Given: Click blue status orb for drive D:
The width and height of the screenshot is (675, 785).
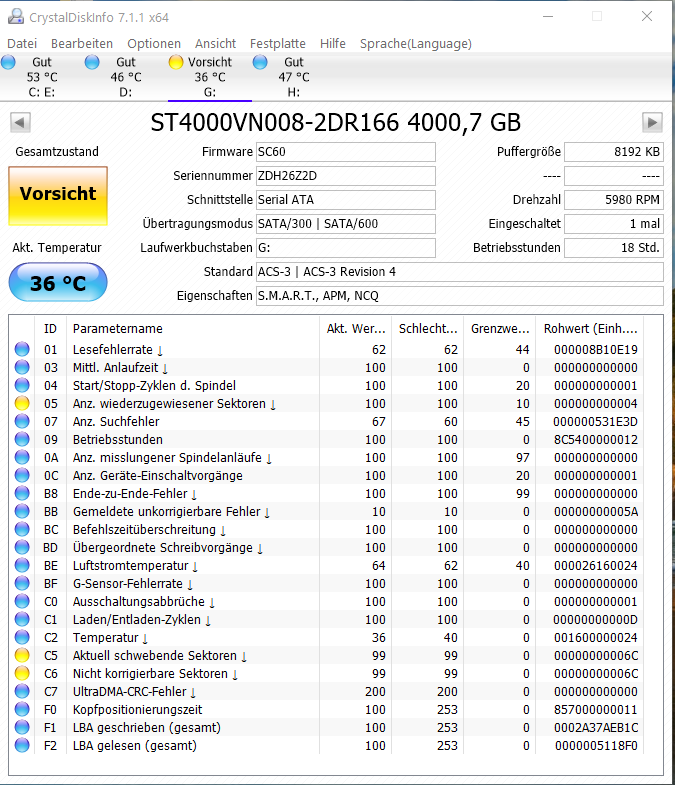Looking at the screenshot, I should pos(92,62).
